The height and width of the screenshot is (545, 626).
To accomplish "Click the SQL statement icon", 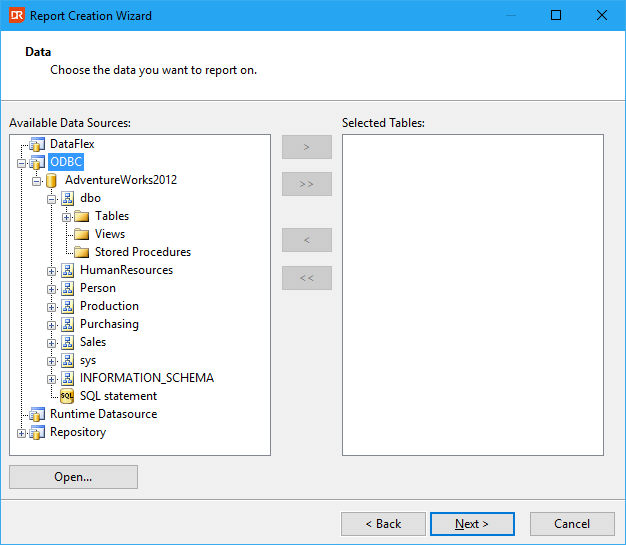I will (67, 396).
